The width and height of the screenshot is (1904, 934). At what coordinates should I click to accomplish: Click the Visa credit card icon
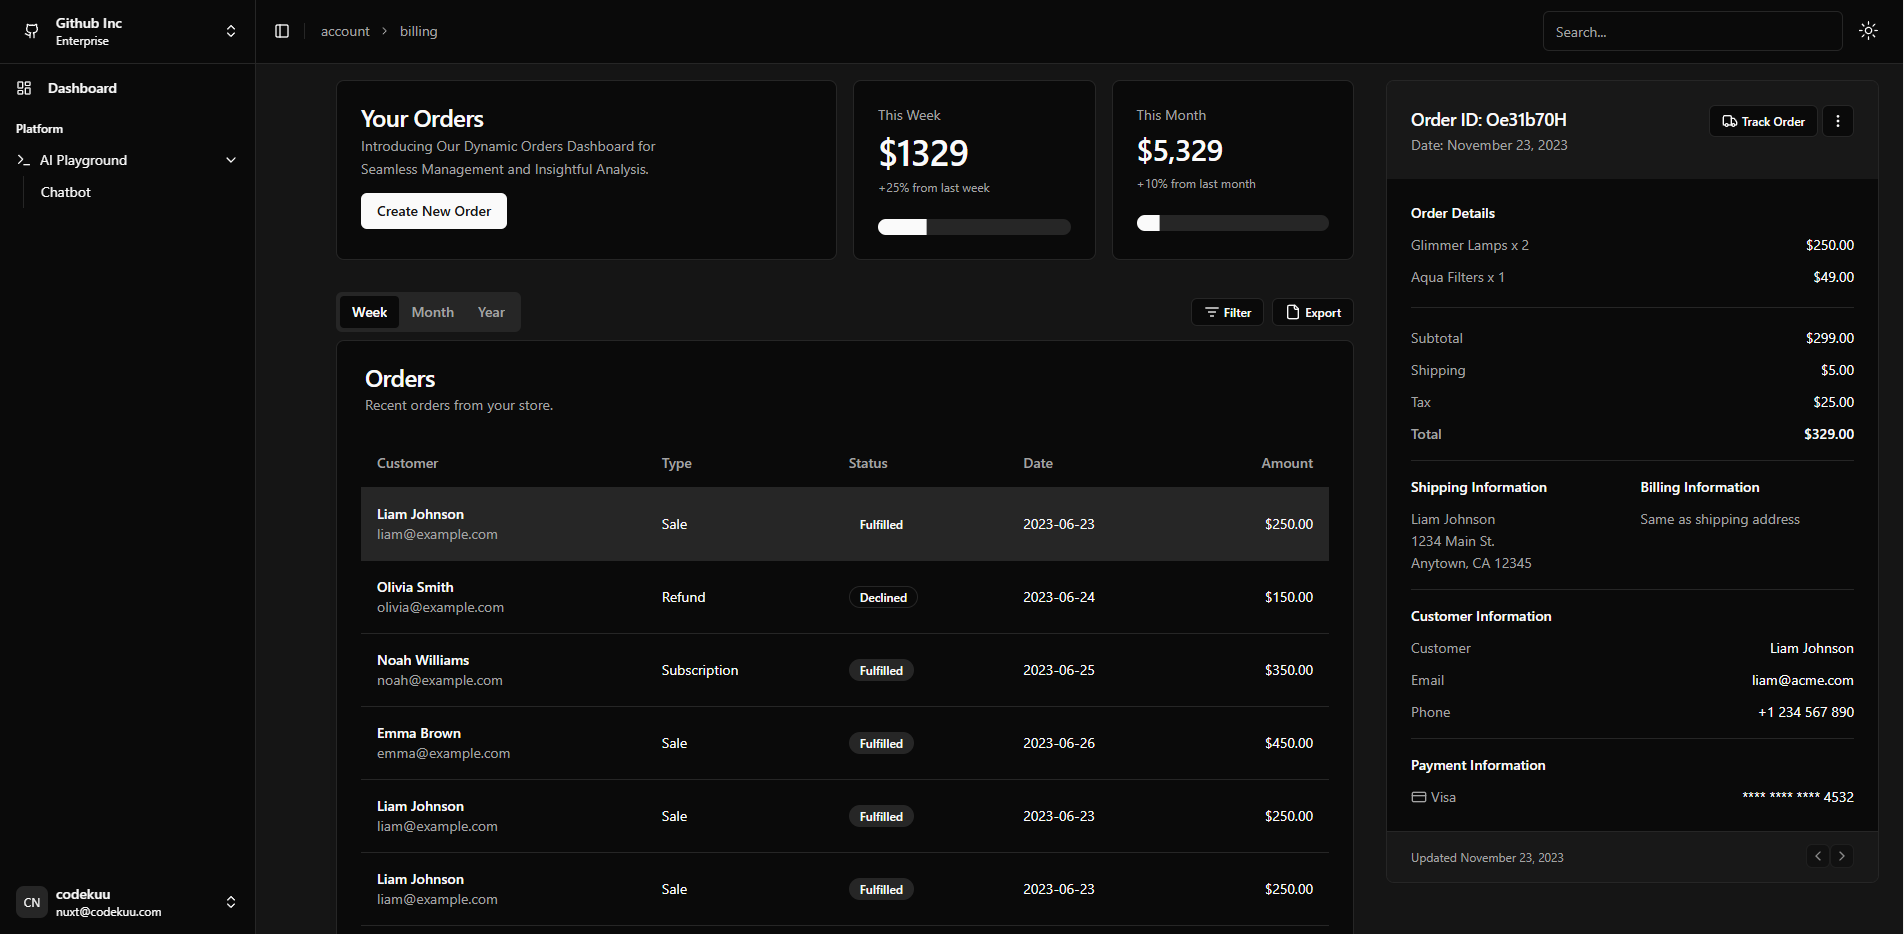1418,797
